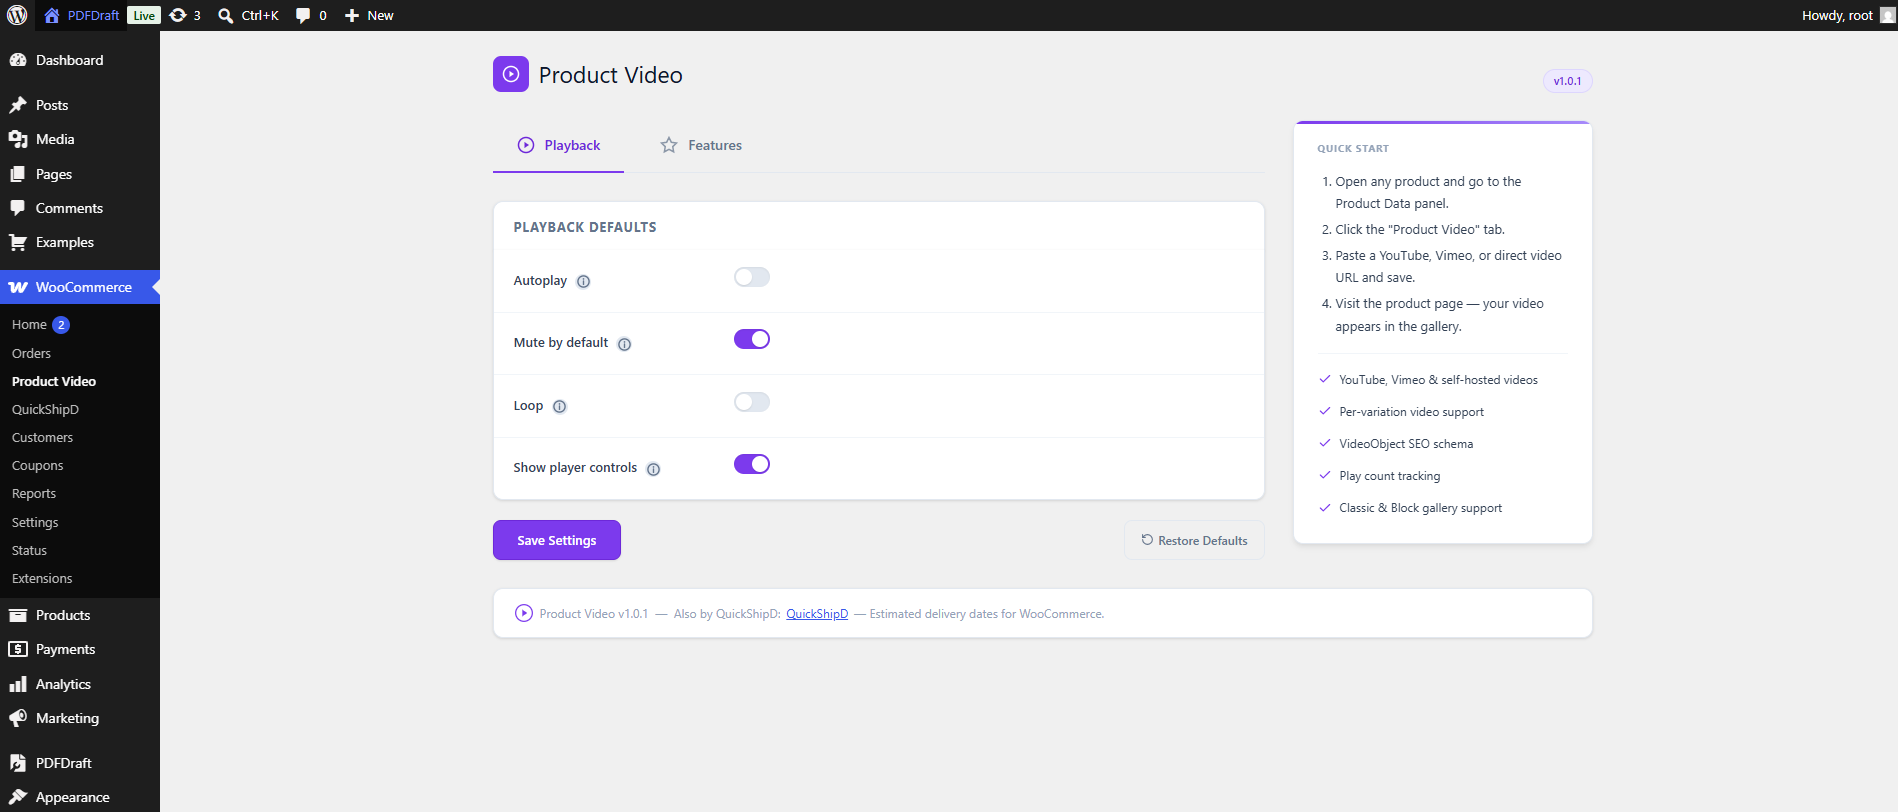The width and height of the screenshot is (1898, 812).
Task: Click the Loop info icon
Action: point(560,407)
